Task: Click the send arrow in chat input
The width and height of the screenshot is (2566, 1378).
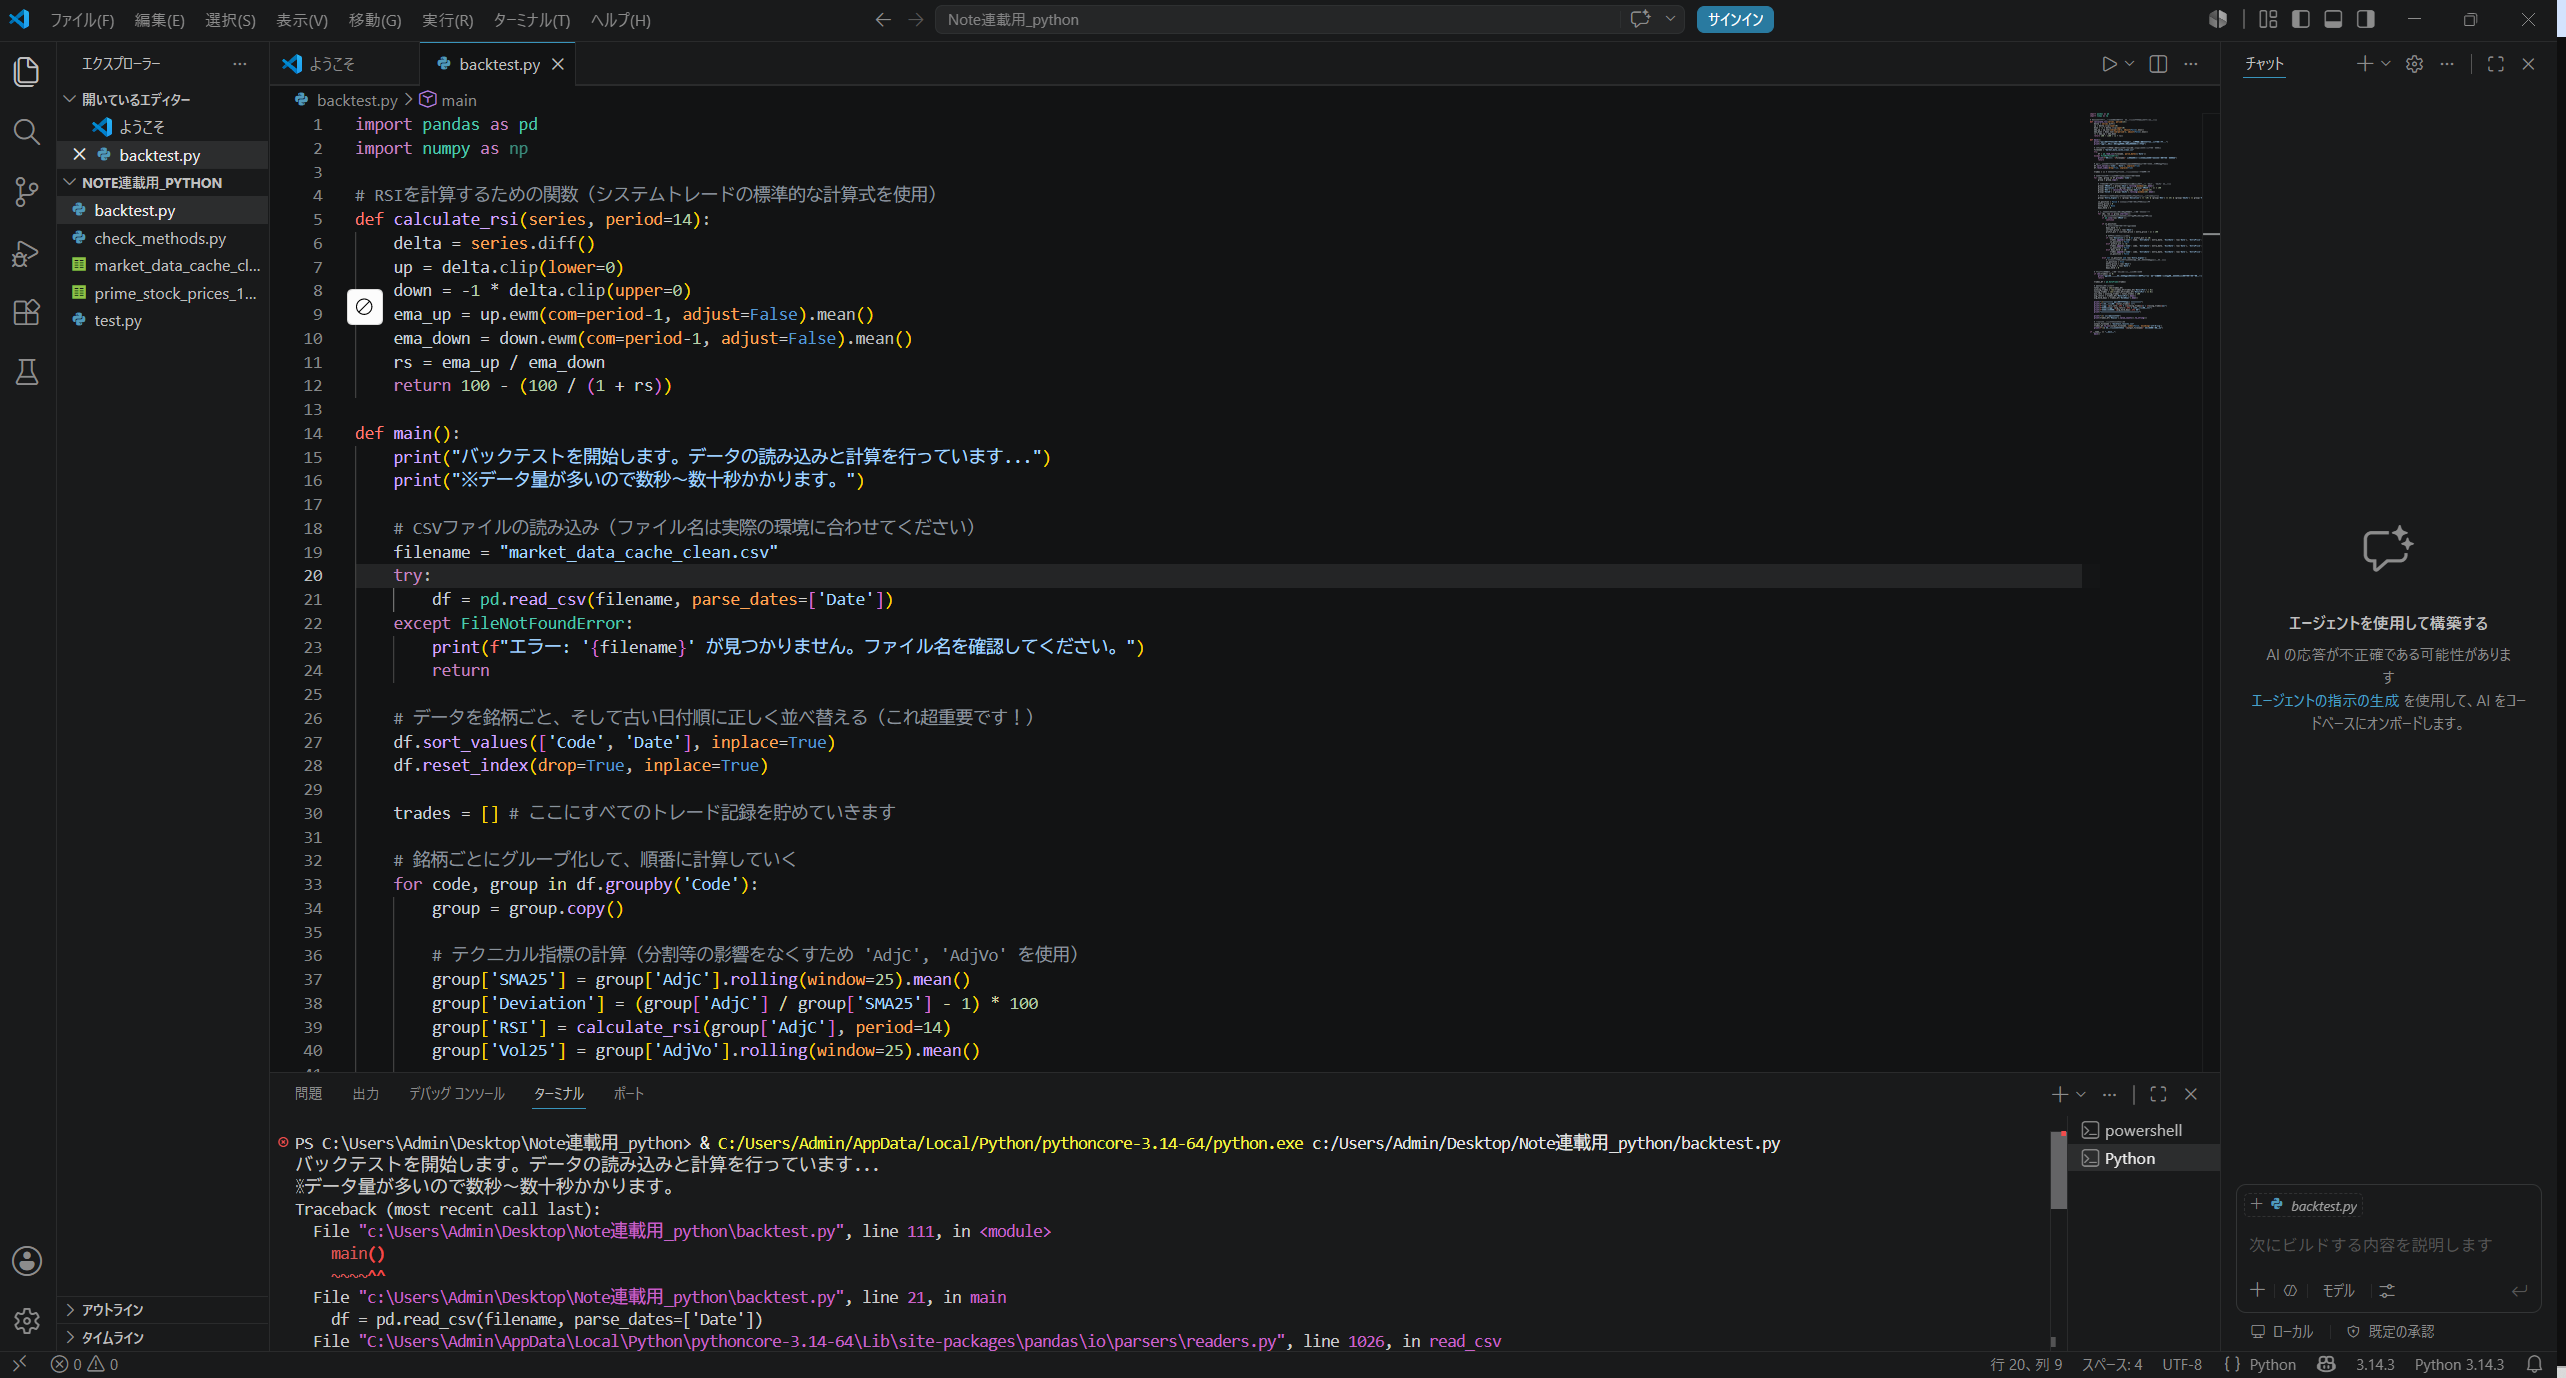Action: 2520,1291
